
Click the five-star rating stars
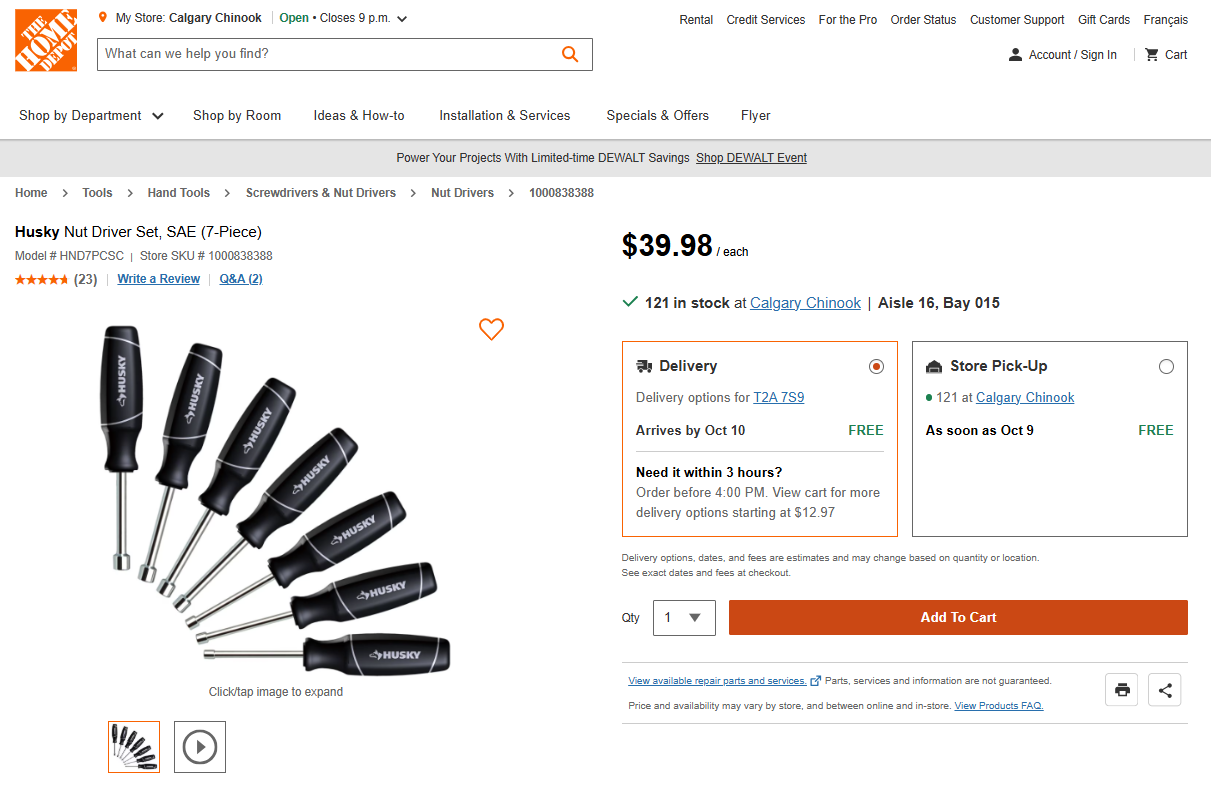coord(43,279)
